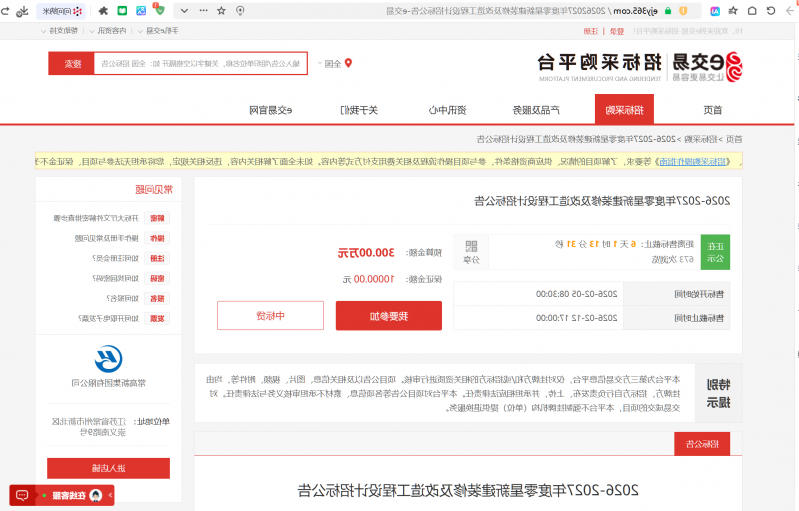This screenshot has width=799, height=511.
Task: Open the 全国 region selector dropdown
Action: click(x=329, y=64)
